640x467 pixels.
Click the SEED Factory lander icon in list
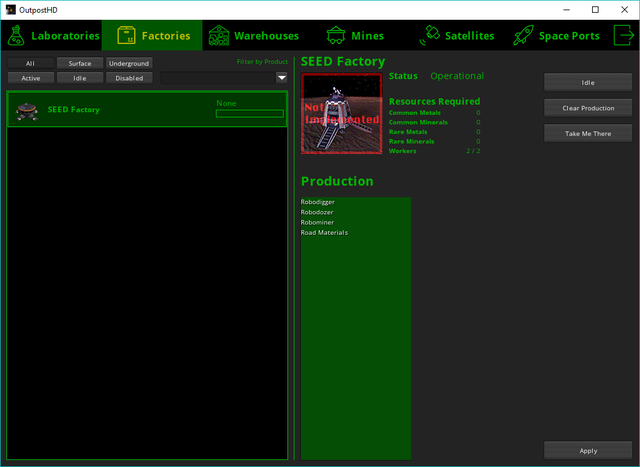[x=27, y=111]
